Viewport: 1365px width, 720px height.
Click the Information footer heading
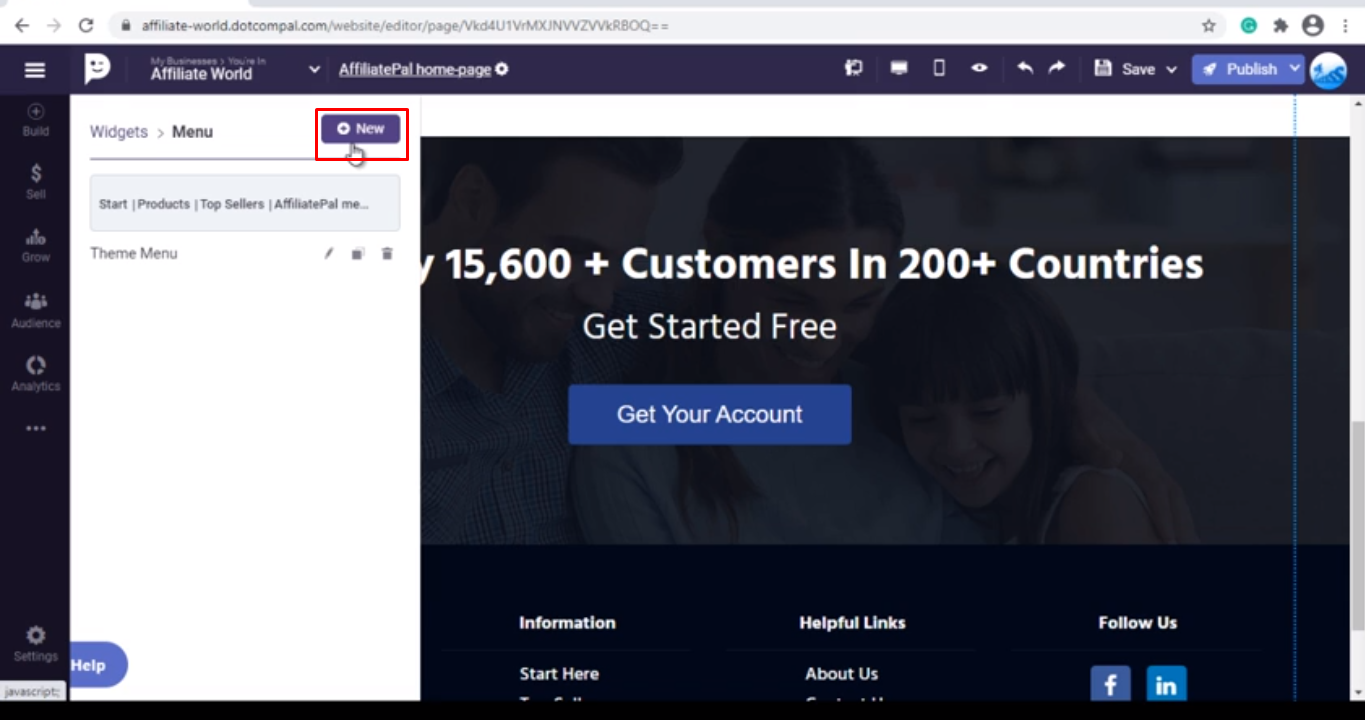(x=567, y=622)
